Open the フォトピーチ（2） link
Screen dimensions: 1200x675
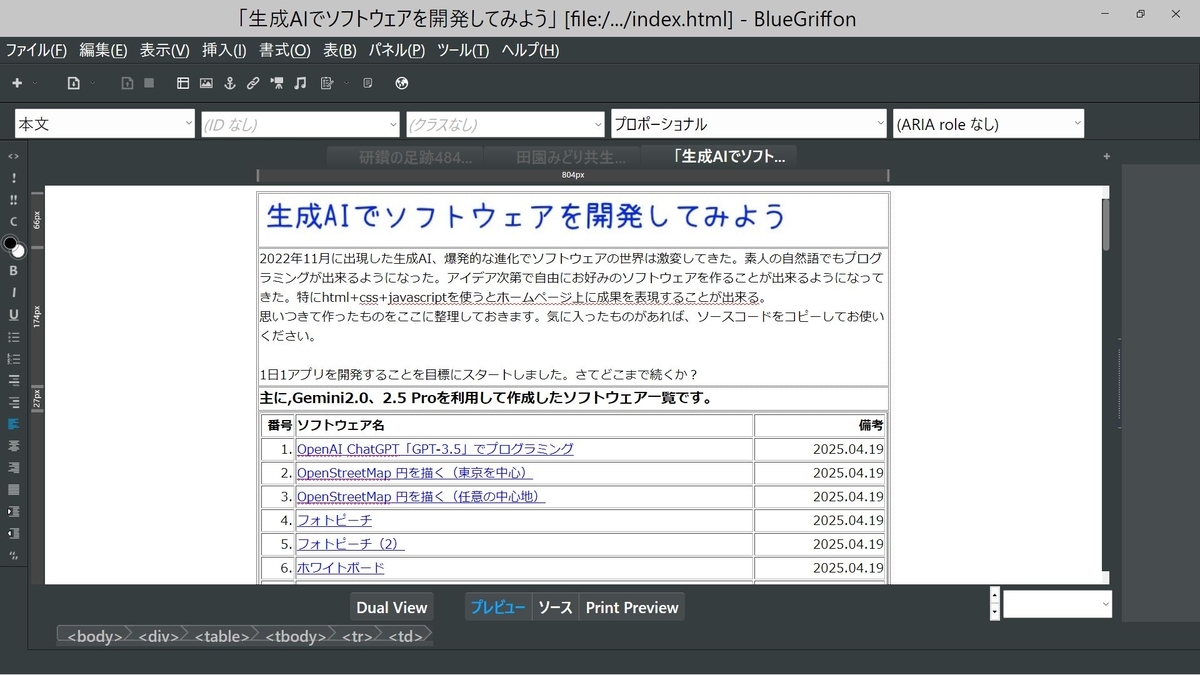pos(350,544)
